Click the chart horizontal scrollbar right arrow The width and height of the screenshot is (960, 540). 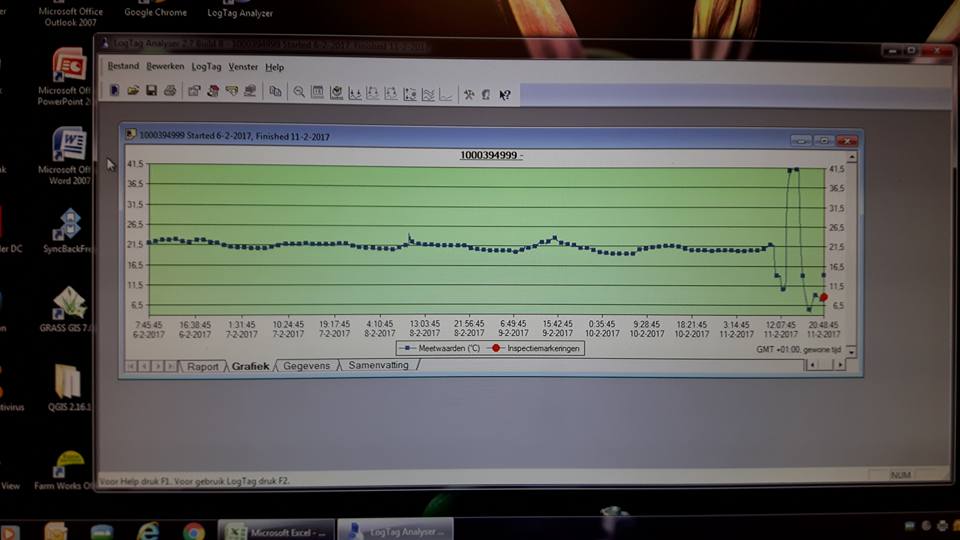(x=839, y=365)
